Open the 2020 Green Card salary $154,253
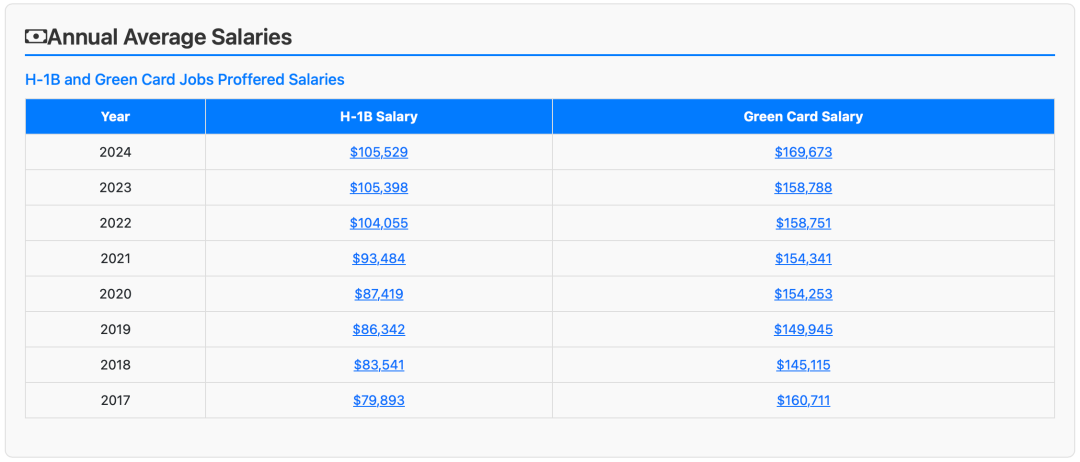Screen dimensions: 1080x462 click(x=803, y=294)
